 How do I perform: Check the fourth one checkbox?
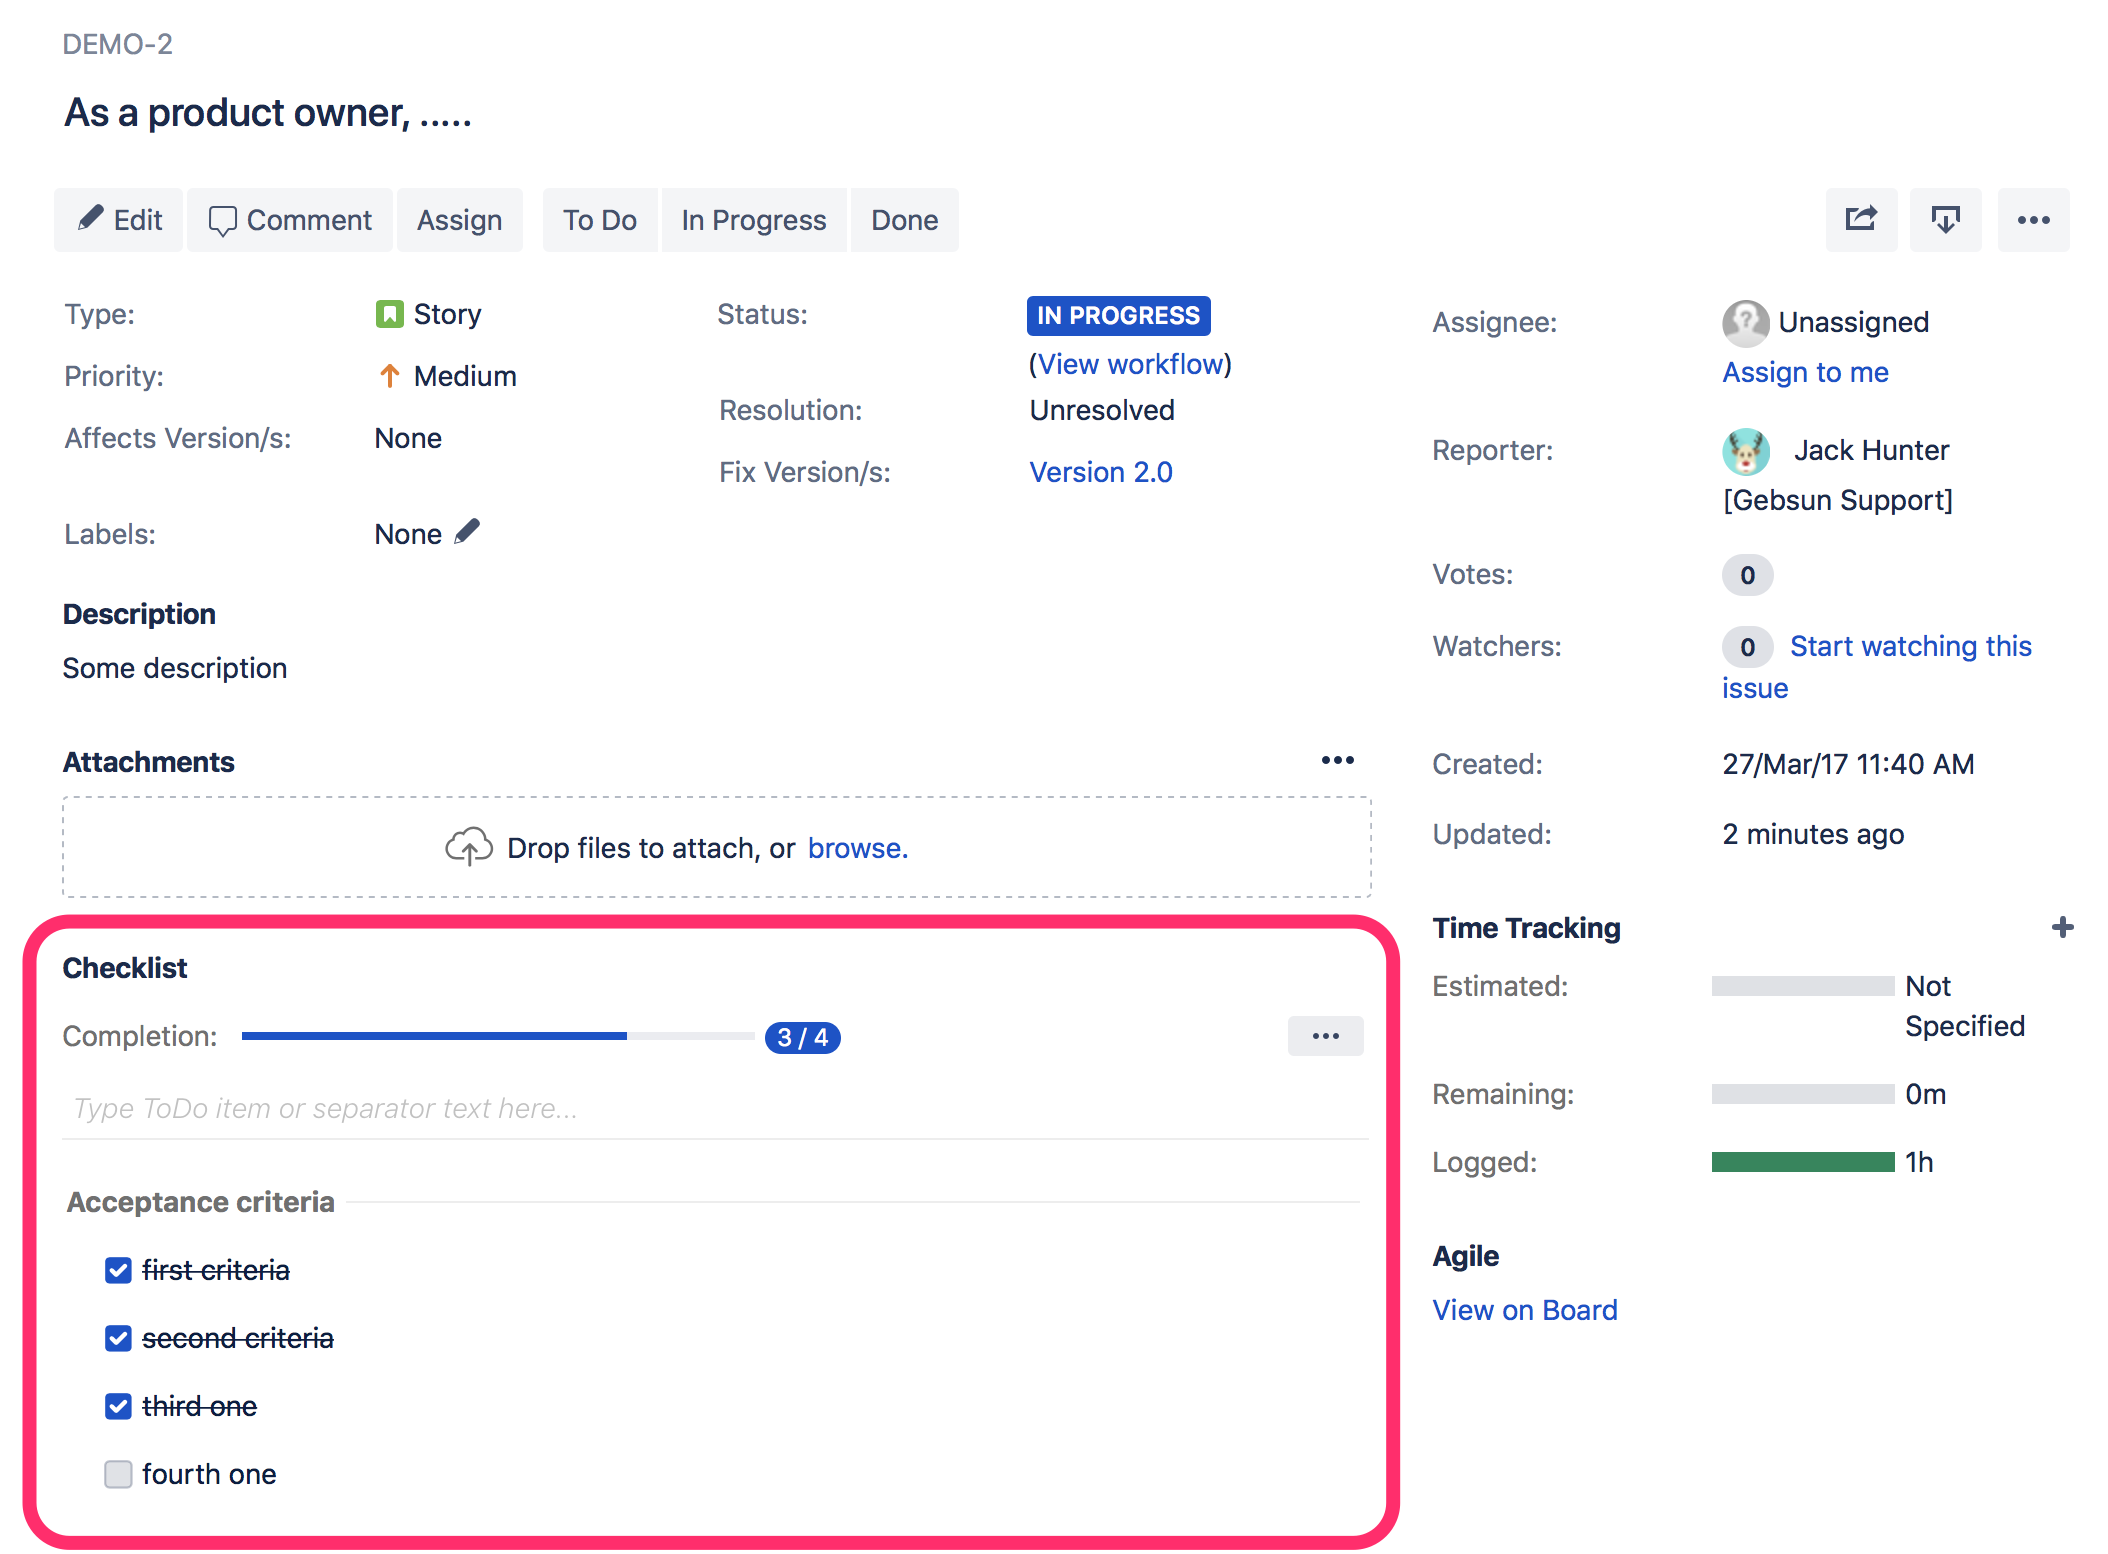pos(117,1473)
